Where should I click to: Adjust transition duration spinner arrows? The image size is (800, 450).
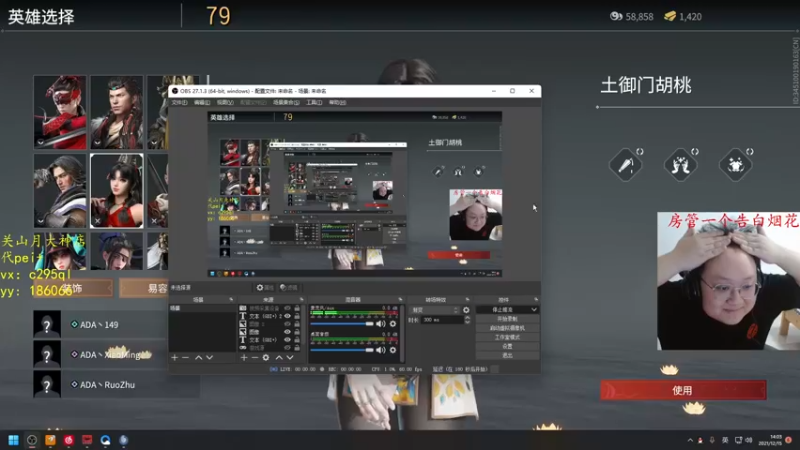coord(467,320)
